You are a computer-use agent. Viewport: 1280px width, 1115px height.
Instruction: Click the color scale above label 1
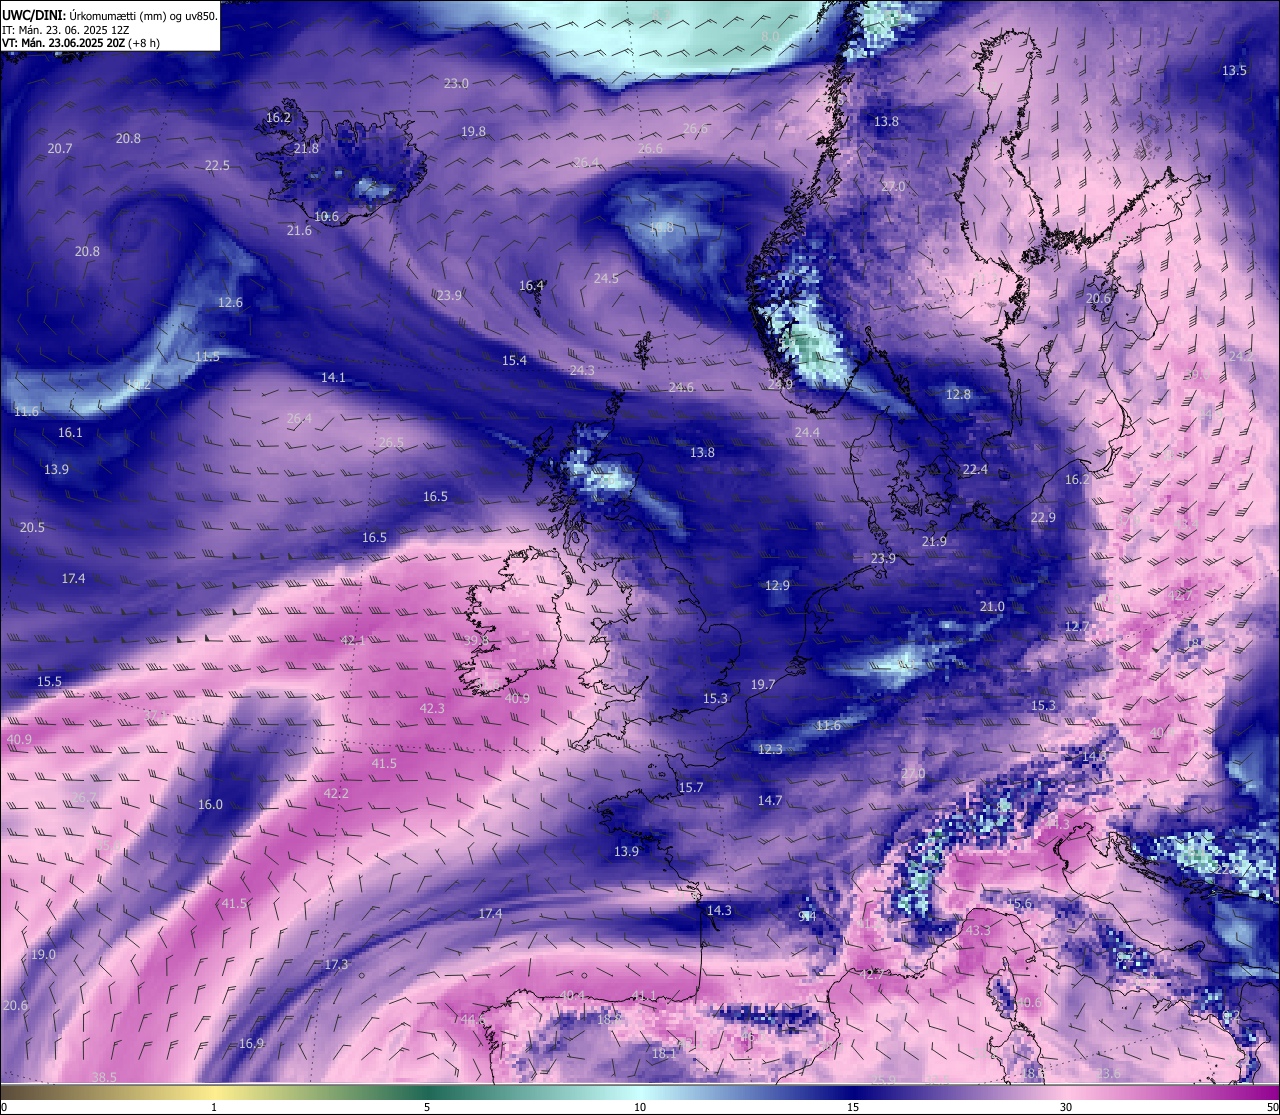coord(214,1091)
